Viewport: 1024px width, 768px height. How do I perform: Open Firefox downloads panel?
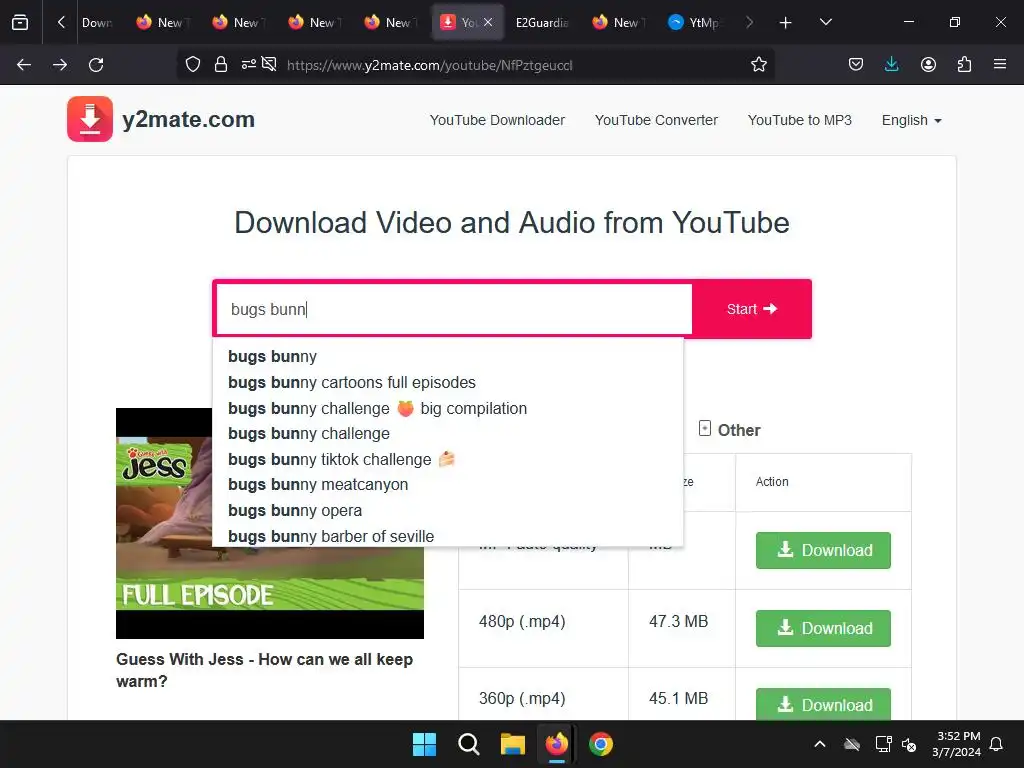pyautogui.click(x=891, y=65)
